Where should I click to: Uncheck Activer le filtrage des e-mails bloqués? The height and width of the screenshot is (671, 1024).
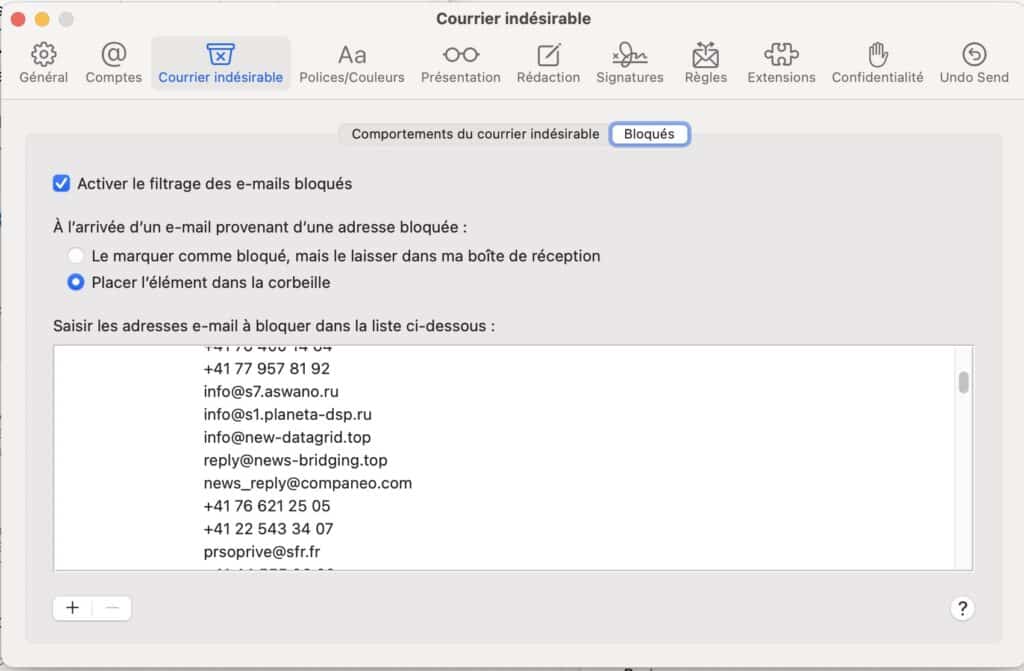point(62,184)
